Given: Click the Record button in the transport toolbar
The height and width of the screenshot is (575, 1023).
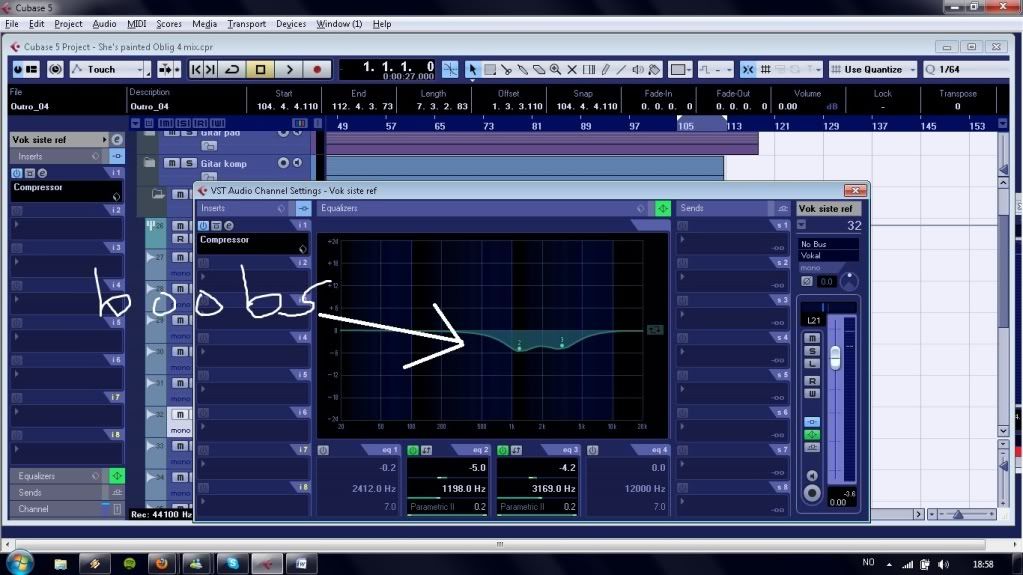Looking at the screenshot, I should (318, 69).
